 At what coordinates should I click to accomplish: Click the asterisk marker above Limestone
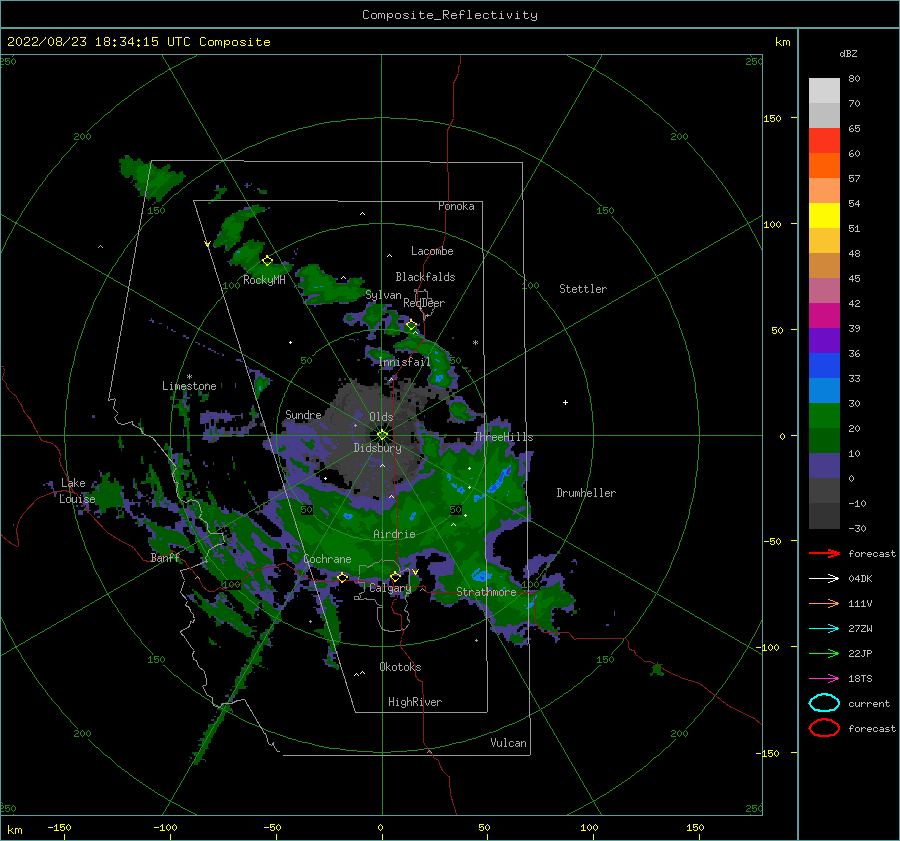point(189,377)
